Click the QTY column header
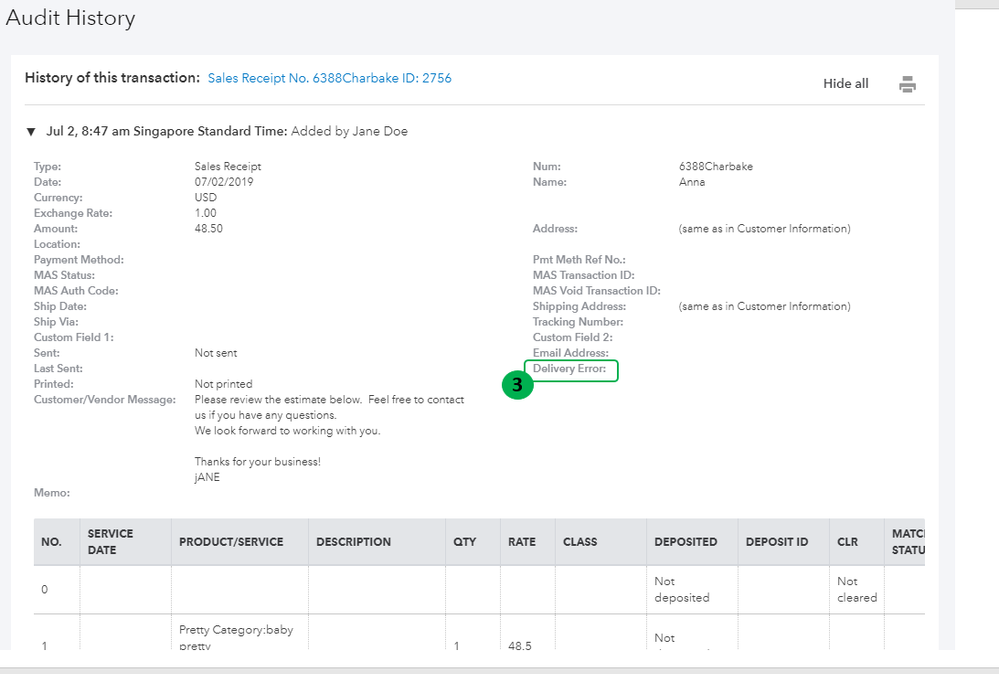Viewport: 999px width, 674px height. [x=464, y=542]
